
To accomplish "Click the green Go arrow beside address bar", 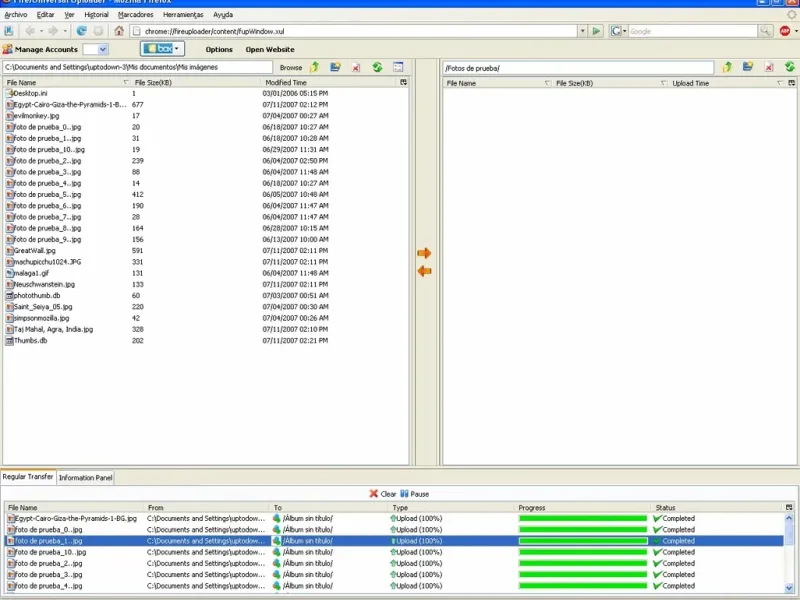I will coord(596,31).
